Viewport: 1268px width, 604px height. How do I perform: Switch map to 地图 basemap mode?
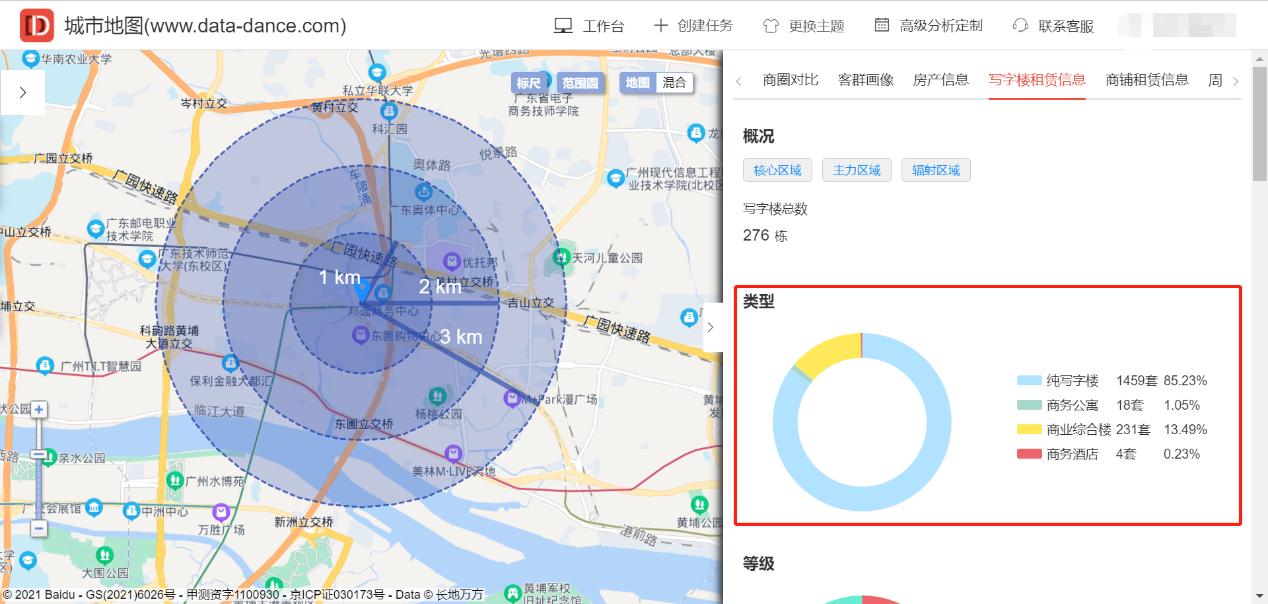click(637, 84)
